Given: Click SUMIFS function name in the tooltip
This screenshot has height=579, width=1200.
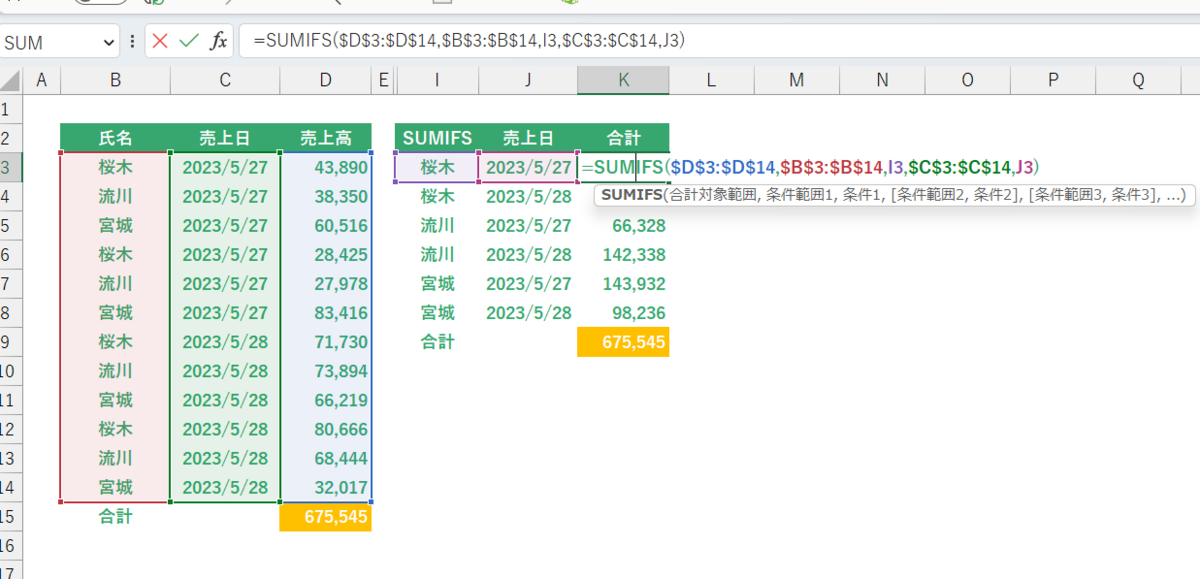Looking at the screenshot, I should pos(631,195).
